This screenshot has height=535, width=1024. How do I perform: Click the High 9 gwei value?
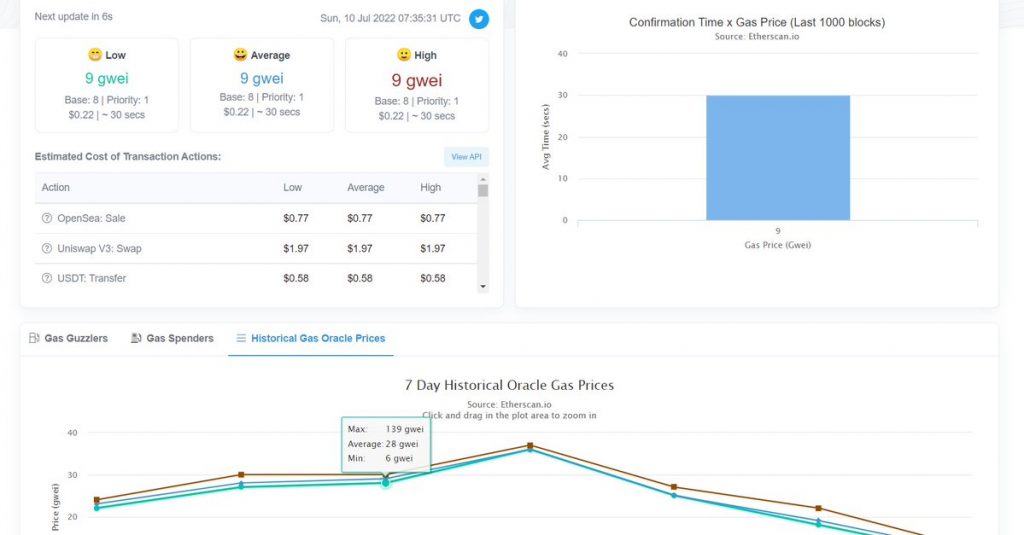pyautogui.click(x=417, y=80)
